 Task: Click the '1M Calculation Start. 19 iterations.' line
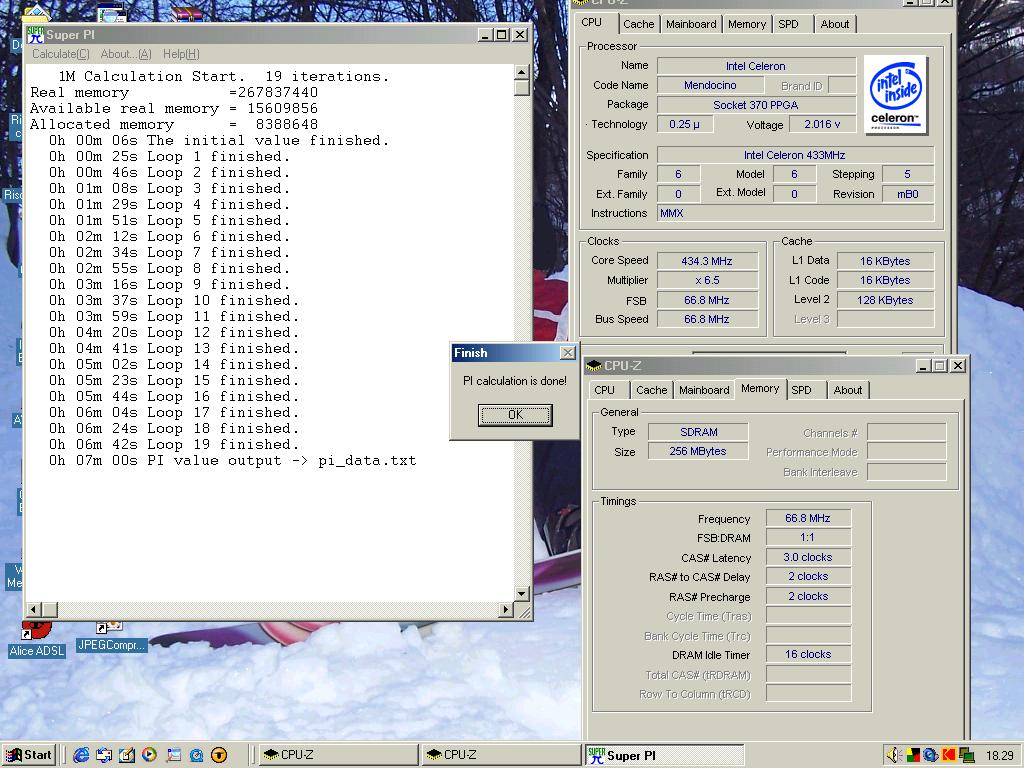coord(224,76)
